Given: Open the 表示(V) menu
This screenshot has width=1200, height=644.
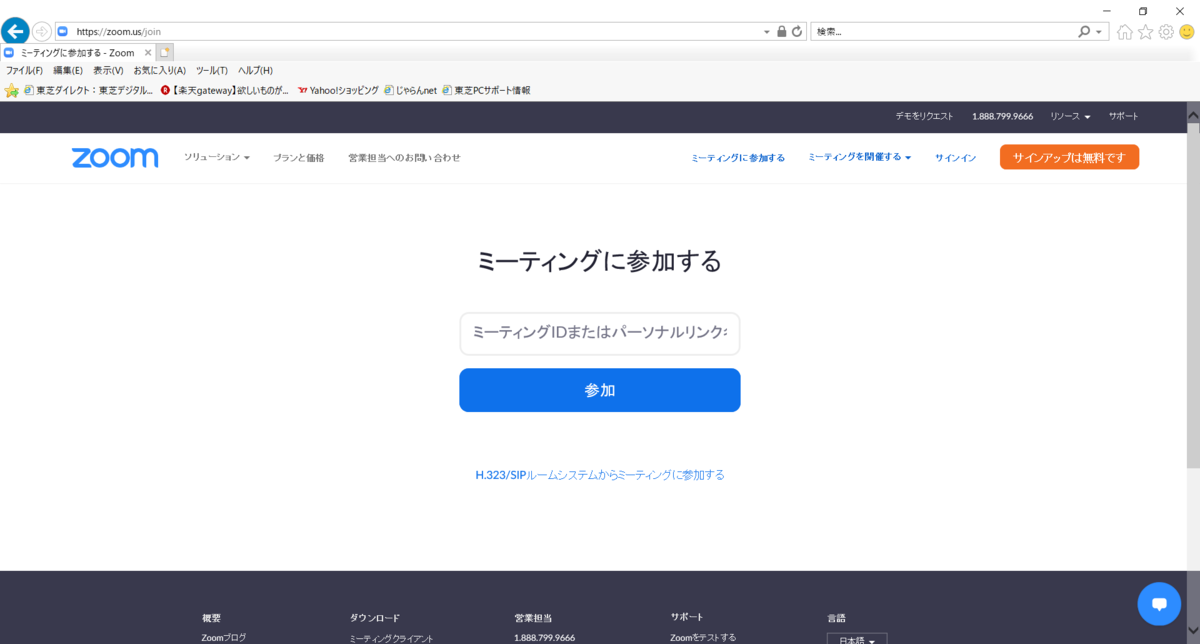Looking at the screenshot, I should (x=108, y=71).
